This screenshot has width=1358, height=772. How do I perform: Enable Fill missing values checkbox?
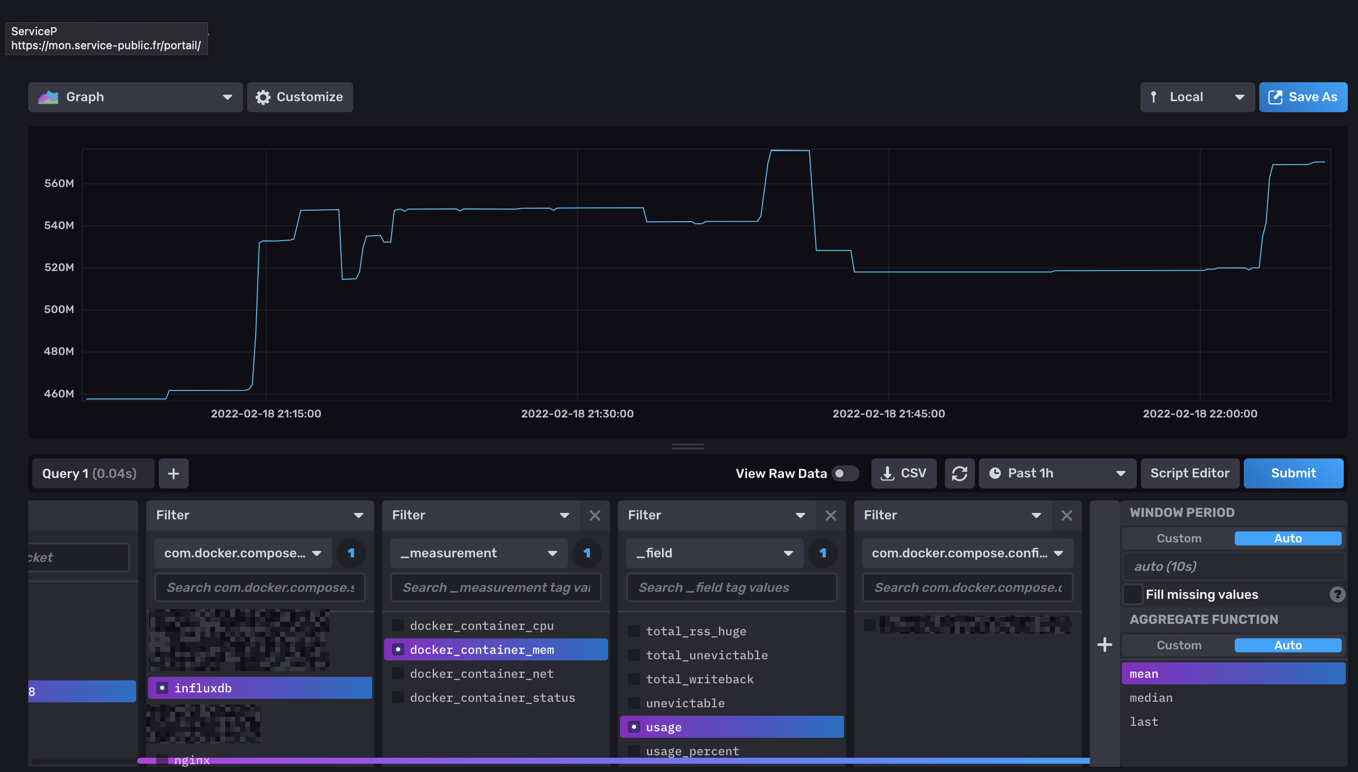coord(1133,594)
